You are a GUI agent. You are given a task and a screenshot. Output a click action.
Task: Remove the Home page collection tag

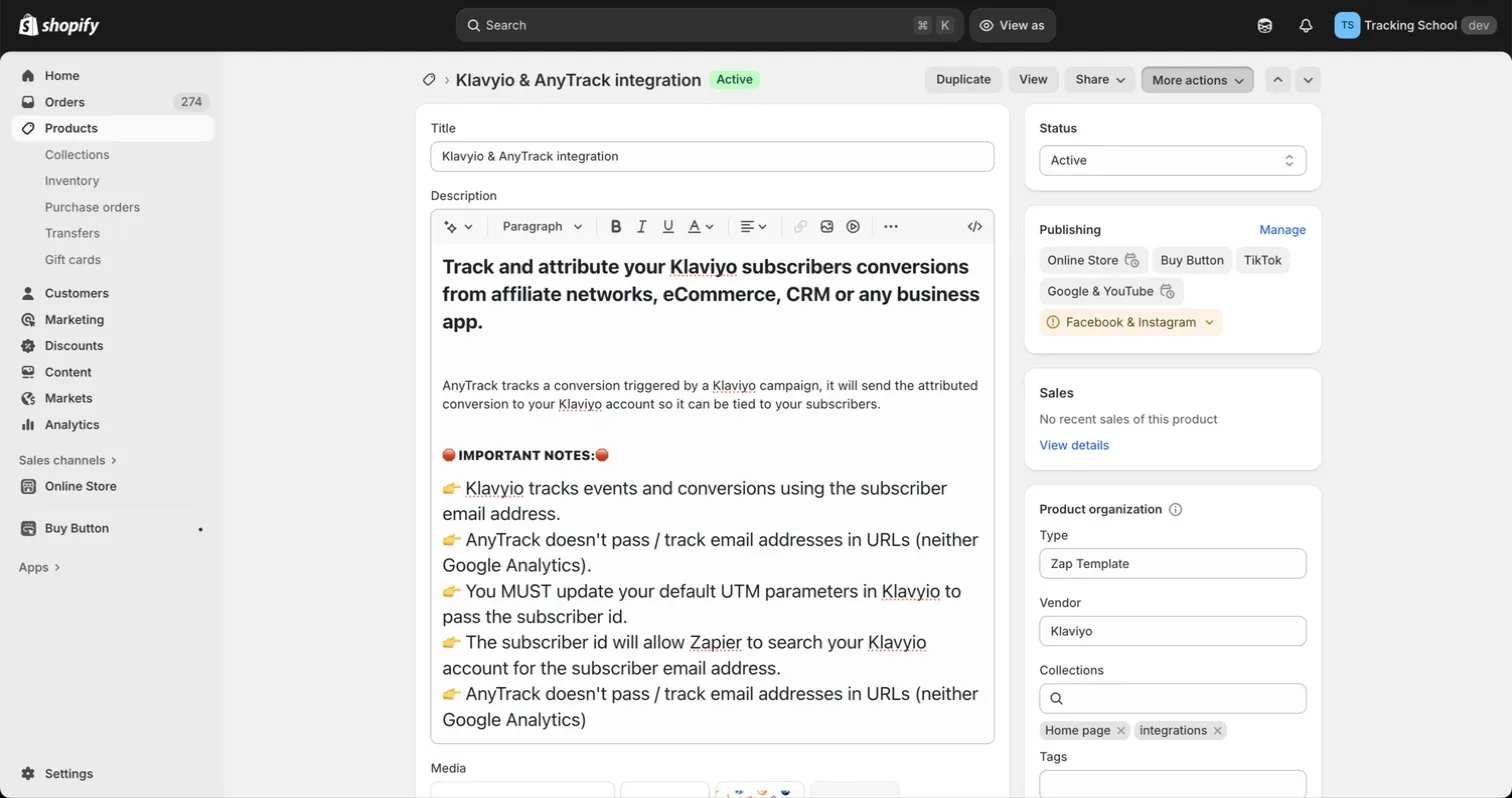click(x=1121, y=731)
